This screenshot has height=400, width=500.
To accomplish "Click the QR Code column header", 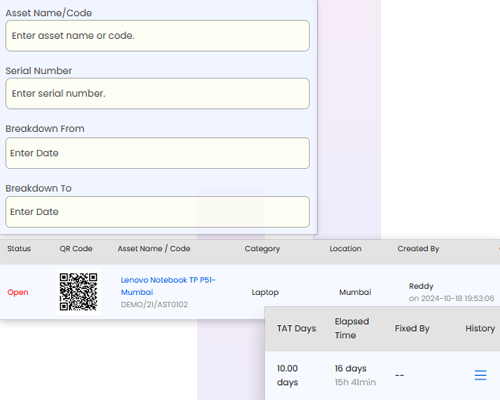I will click(76, 249).
